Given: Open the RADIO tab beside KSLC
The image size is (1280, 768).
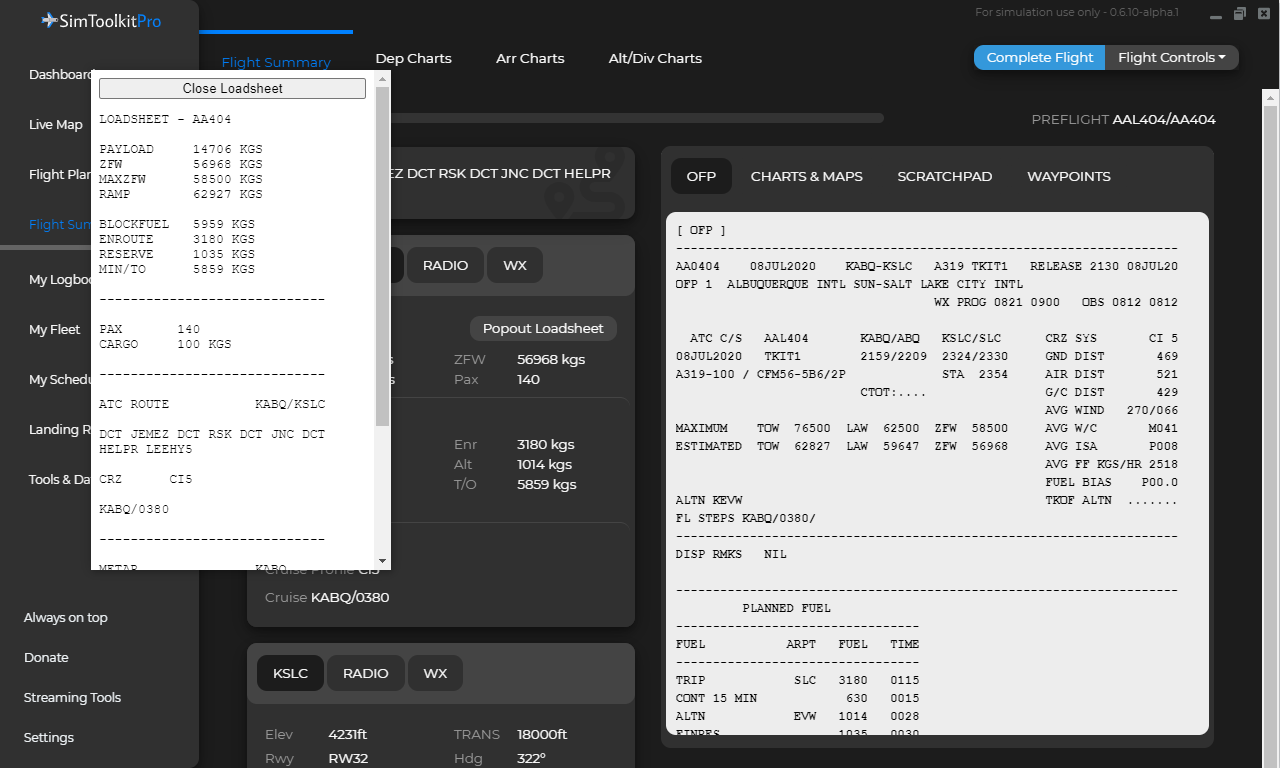Looking at the screenshot, I should tap(365, 673).
